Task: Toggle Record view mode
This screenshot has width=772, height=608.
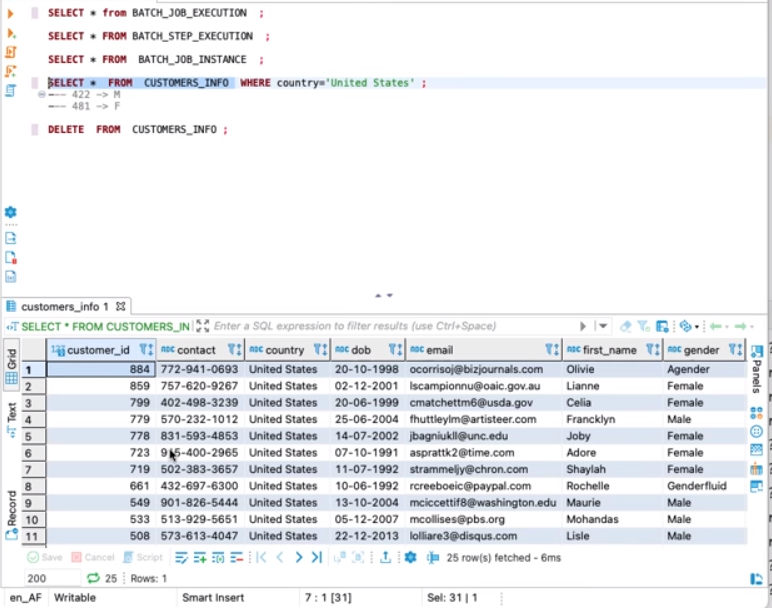Action: coord(12,515)
